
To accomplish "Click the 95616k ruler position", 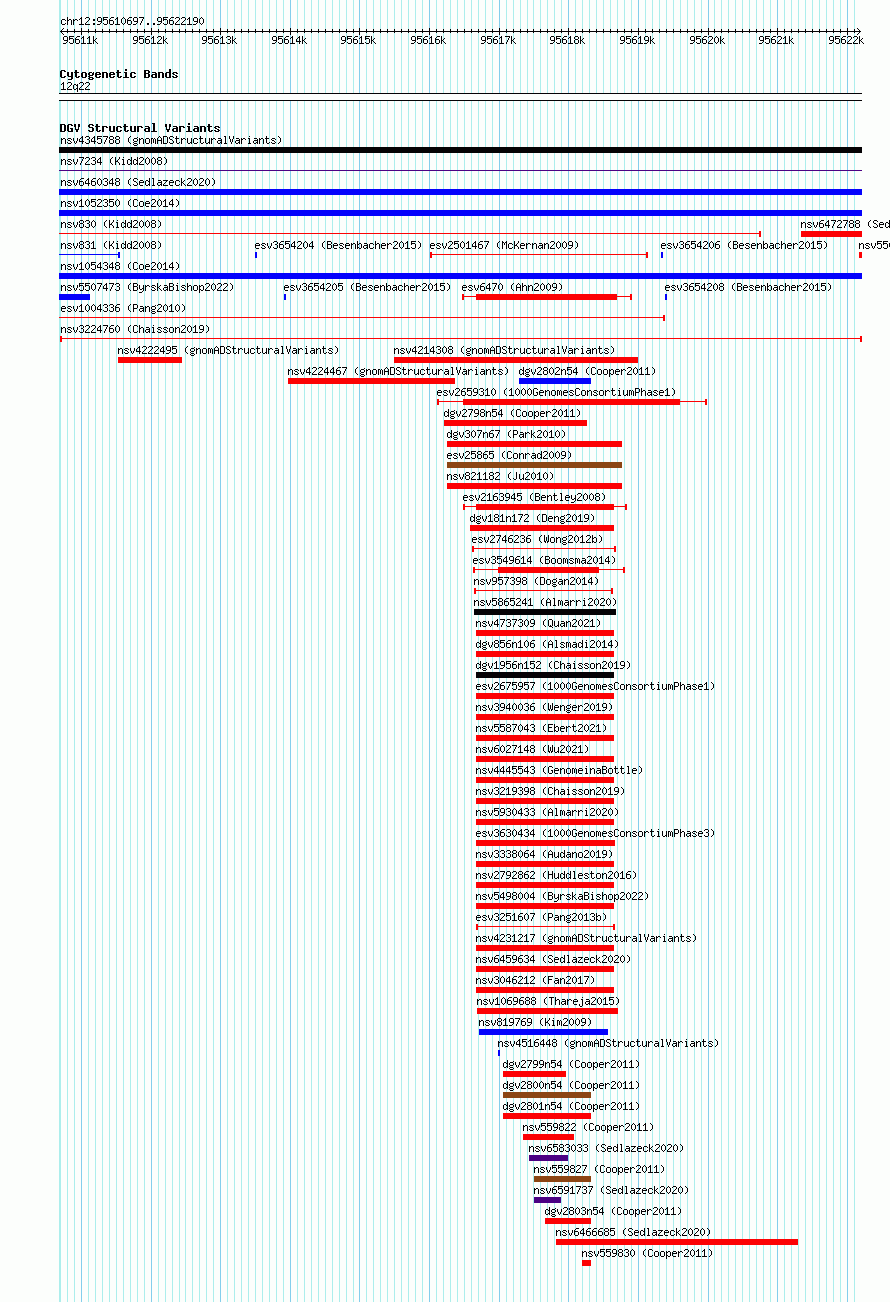I will [x=428, y=40].
